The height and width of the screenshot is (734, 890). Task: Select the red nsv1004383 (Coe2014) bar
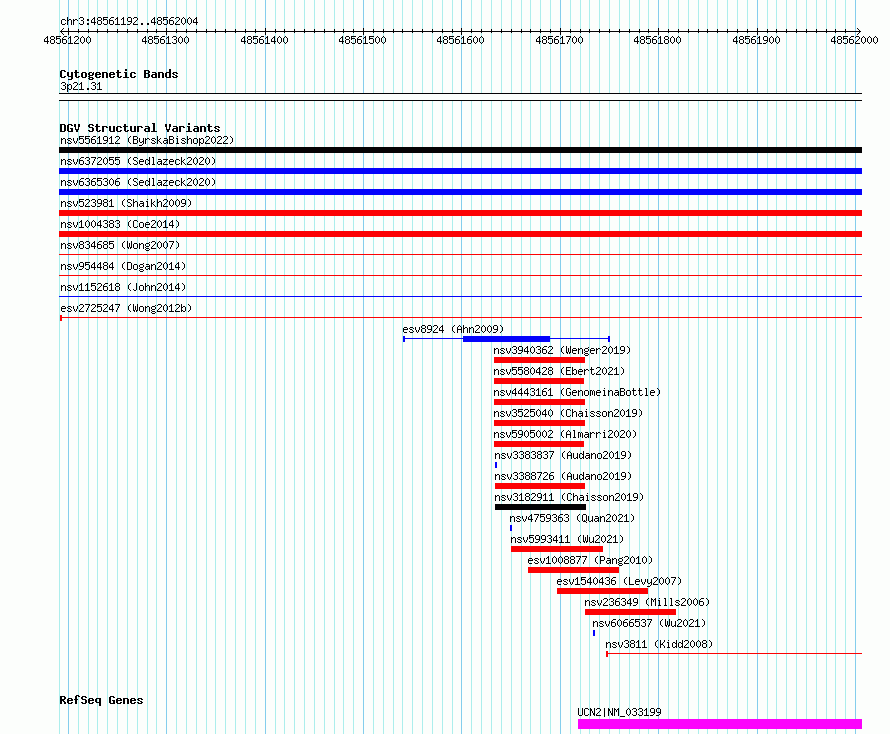460,234
